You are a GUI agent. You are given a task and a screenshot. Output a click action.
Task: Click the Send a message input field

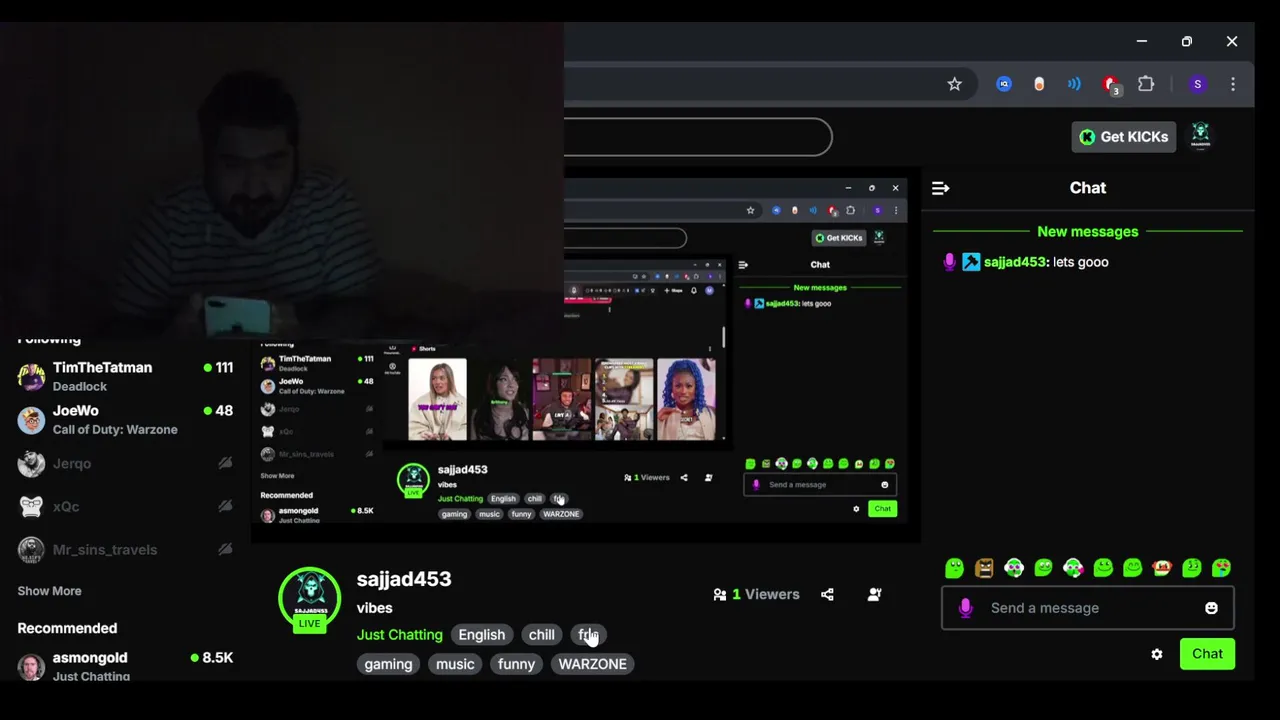[1088, 608]
